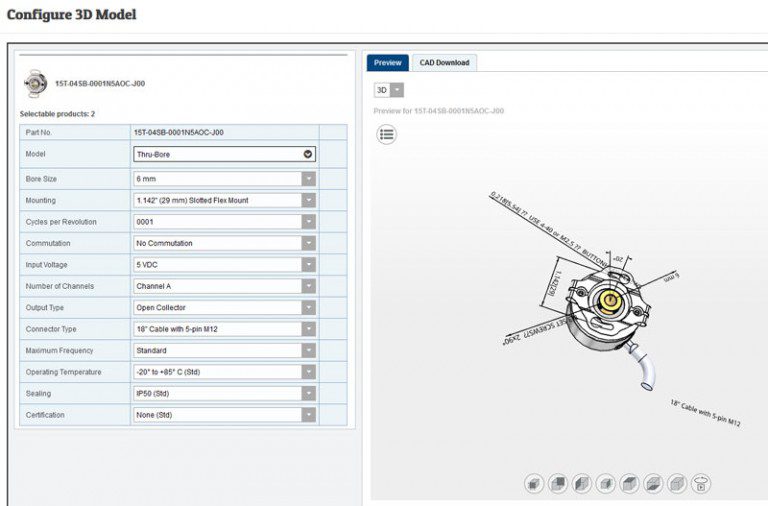
Task: Start the rotate animation play icon
Action: click(701, 484)
